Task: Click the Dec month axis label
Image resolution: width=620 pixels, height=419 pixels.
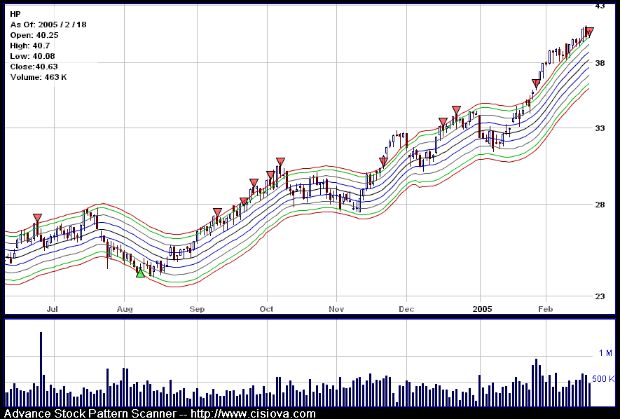Action: tap(406, 309)
